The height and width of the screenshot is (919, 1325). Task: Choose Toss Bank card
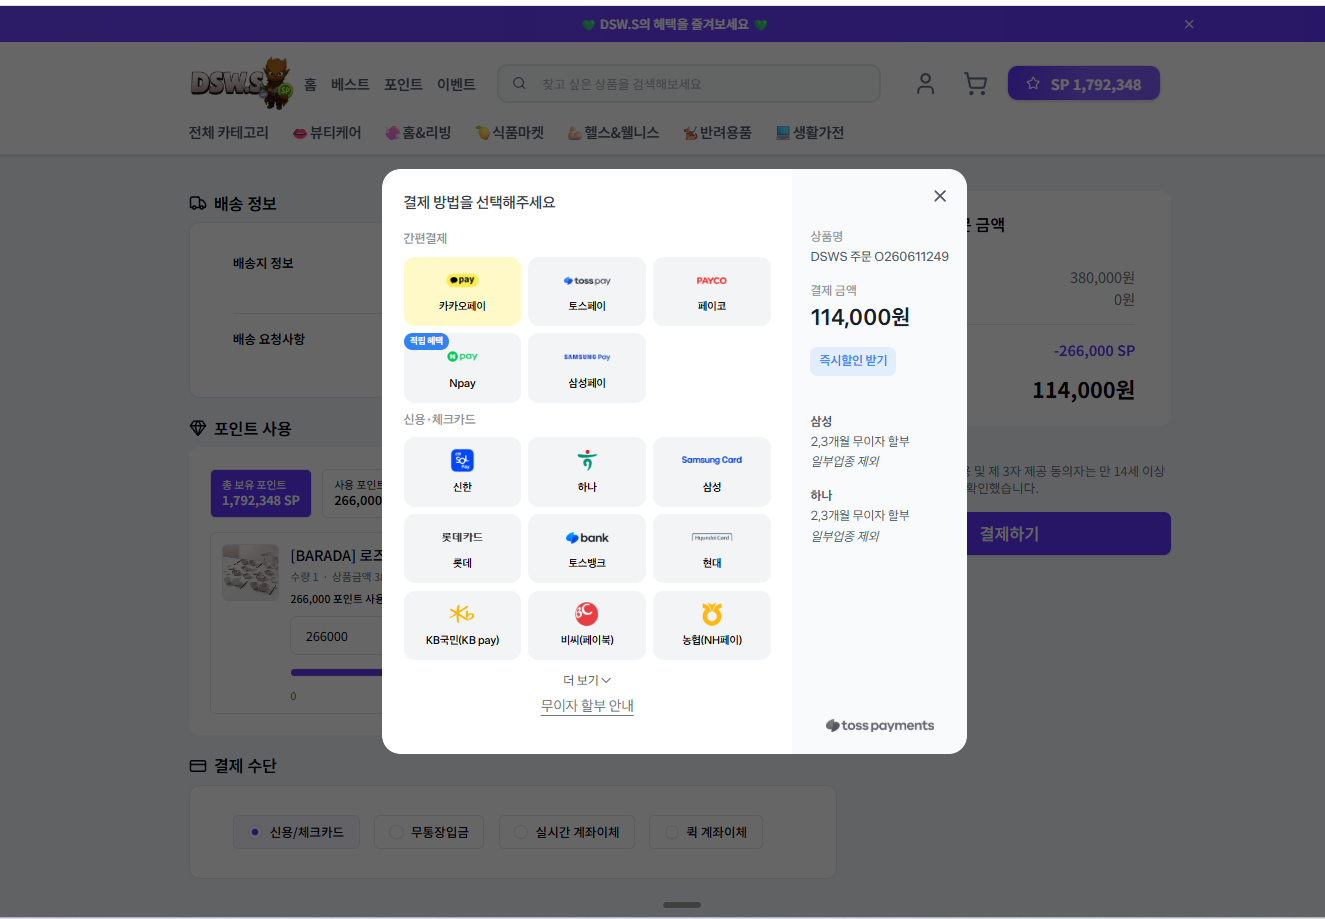point(587,548)
